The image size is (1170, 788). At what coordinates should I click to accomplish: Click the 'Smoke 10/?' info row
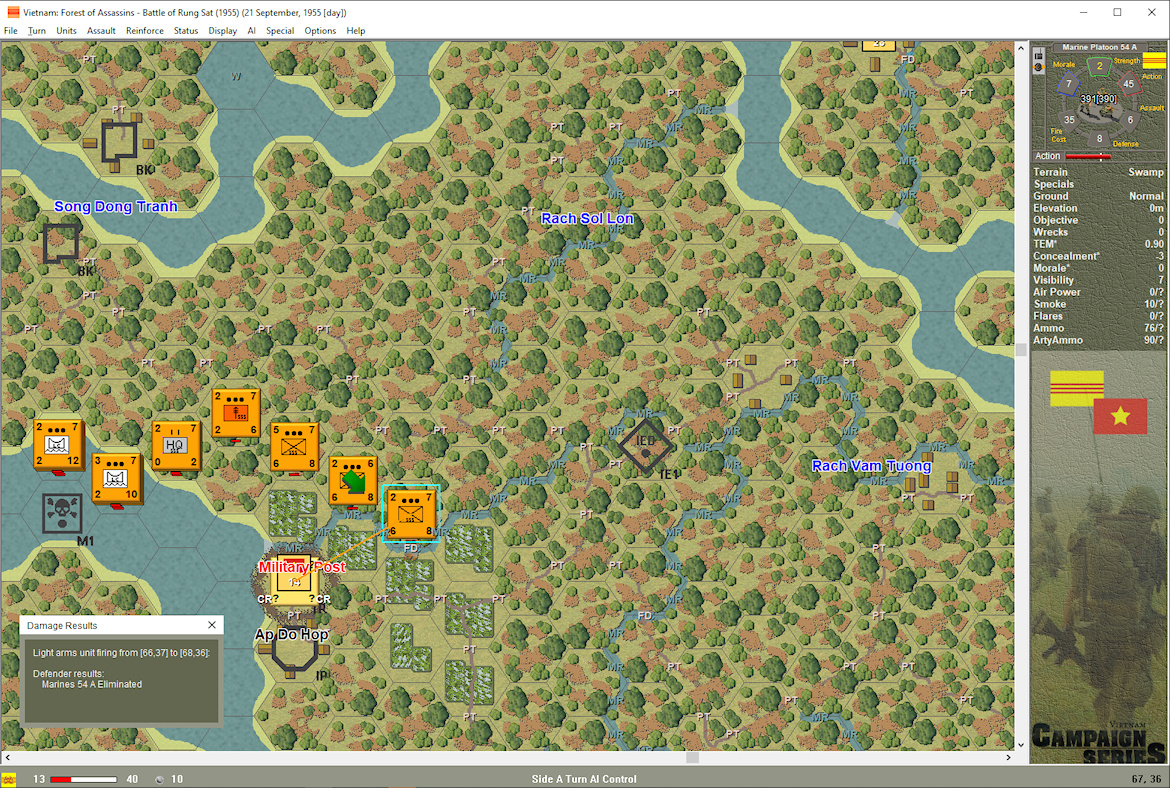pos(1098,304)
